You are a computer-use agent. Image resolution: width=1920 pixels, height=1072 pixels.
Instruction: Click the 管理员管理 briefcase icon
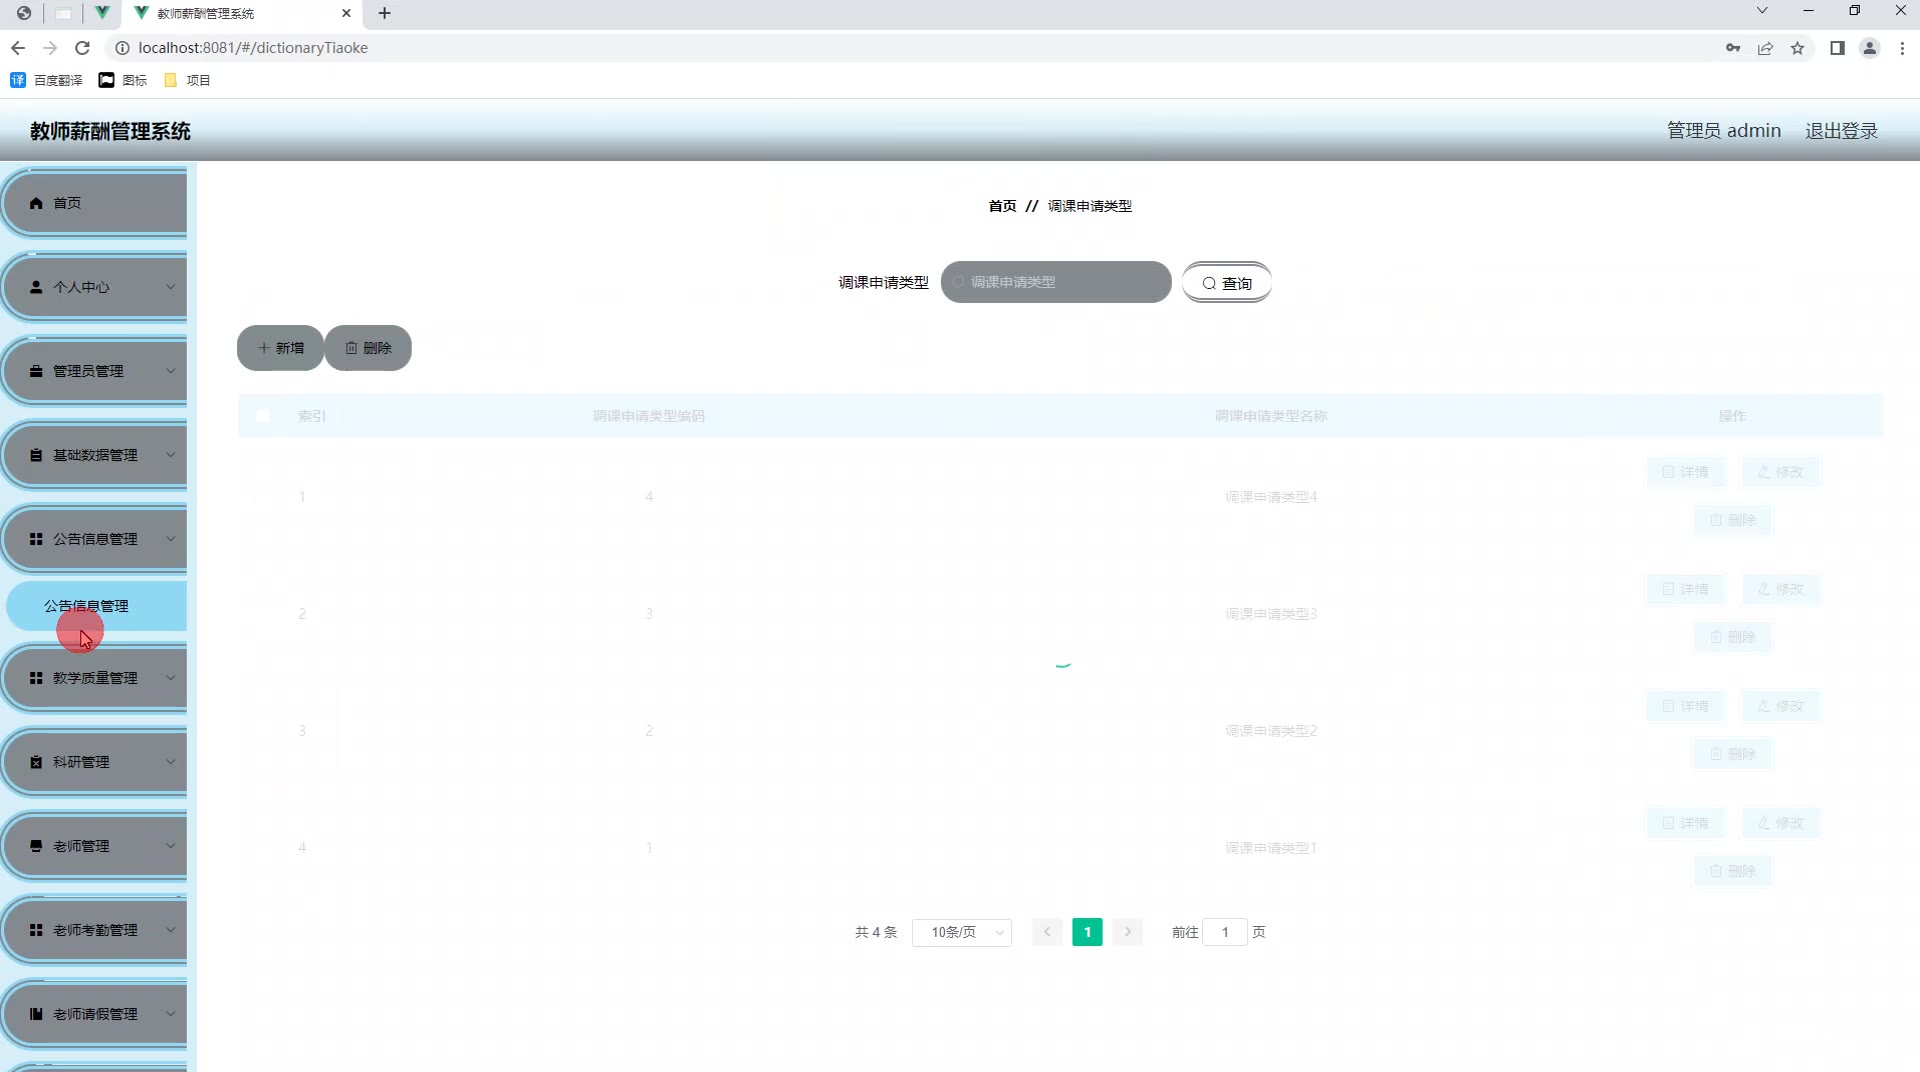point(36,371)
